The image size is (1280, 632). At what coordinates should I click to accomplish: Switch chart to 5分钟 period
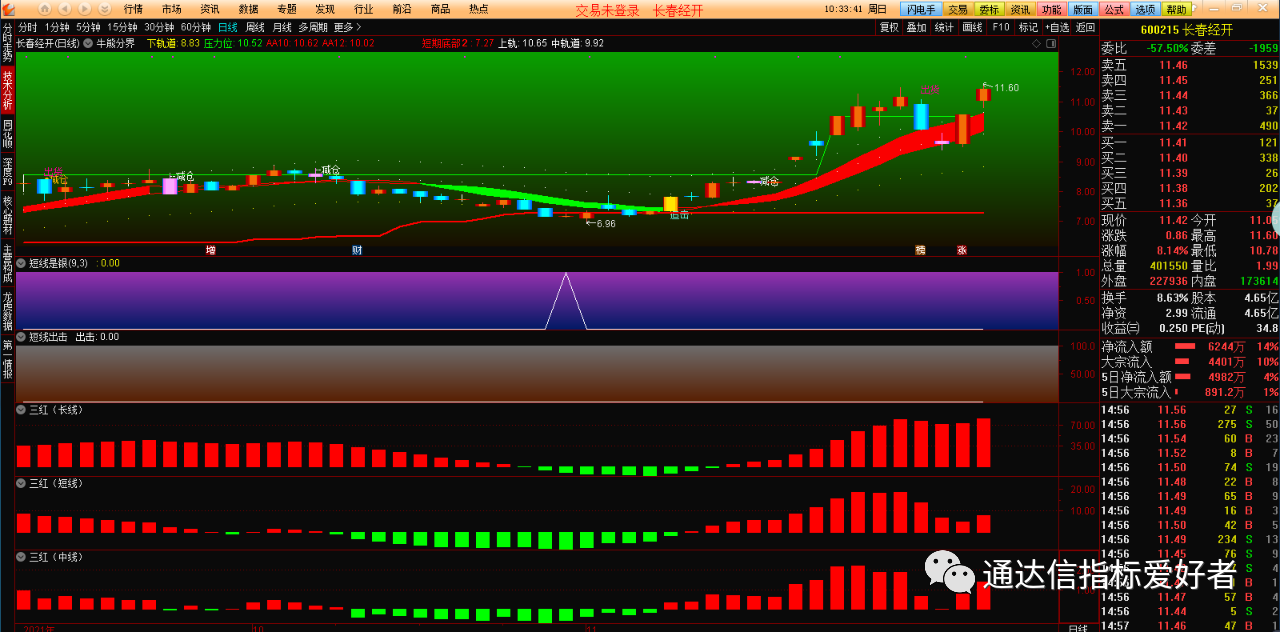(x=88, y=27)
